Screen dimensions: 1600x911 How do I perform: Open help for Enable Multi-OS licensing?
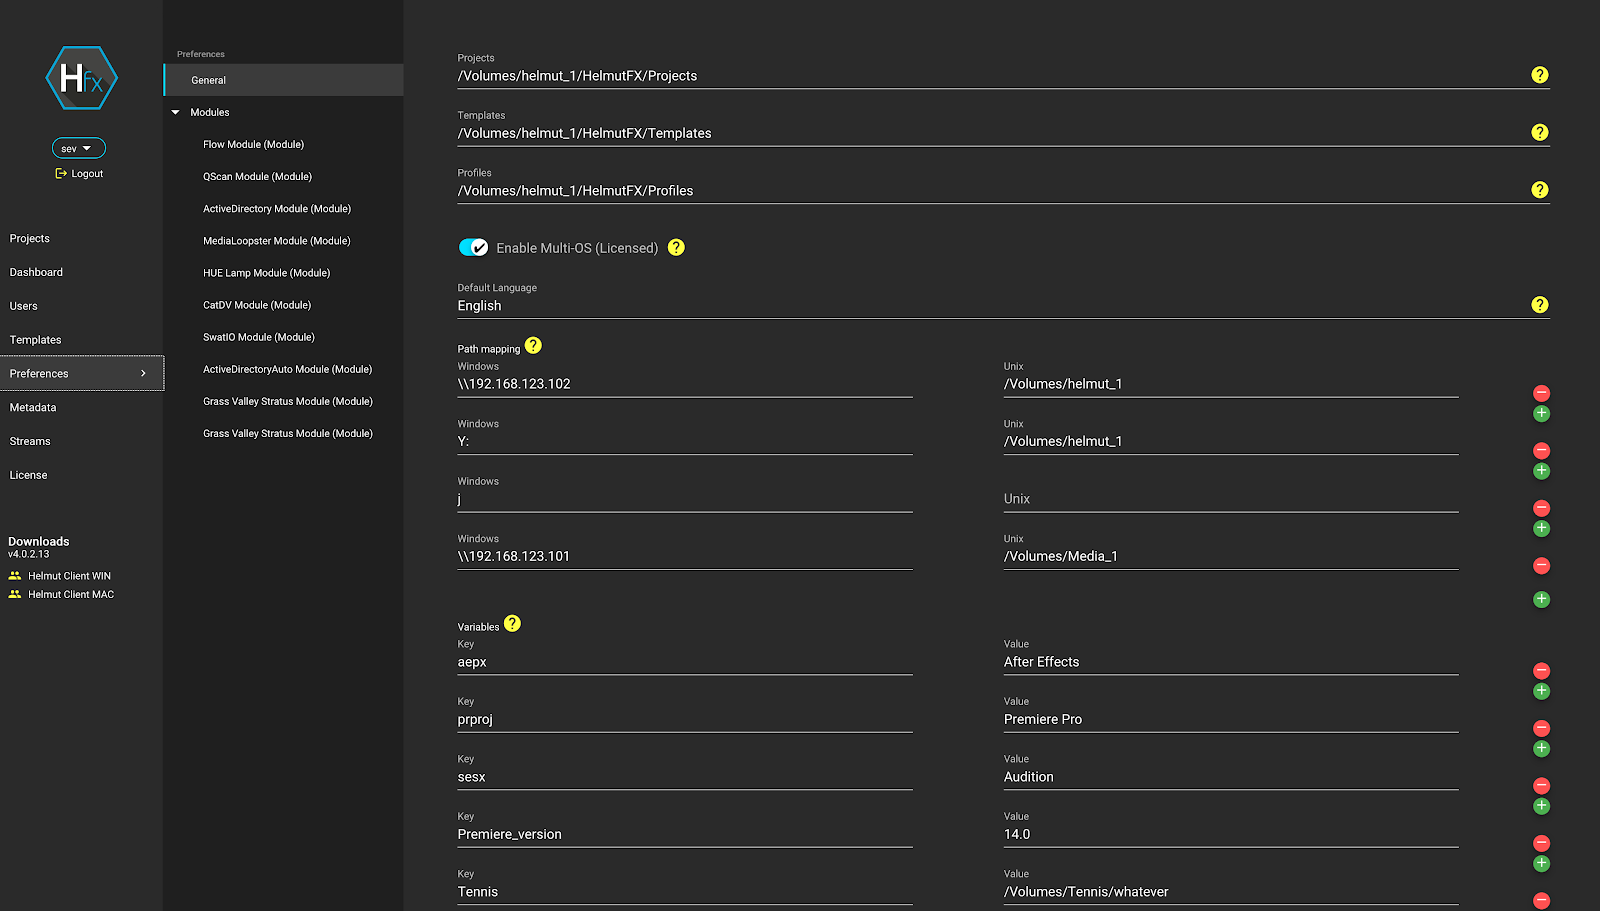tap(676, 247)
